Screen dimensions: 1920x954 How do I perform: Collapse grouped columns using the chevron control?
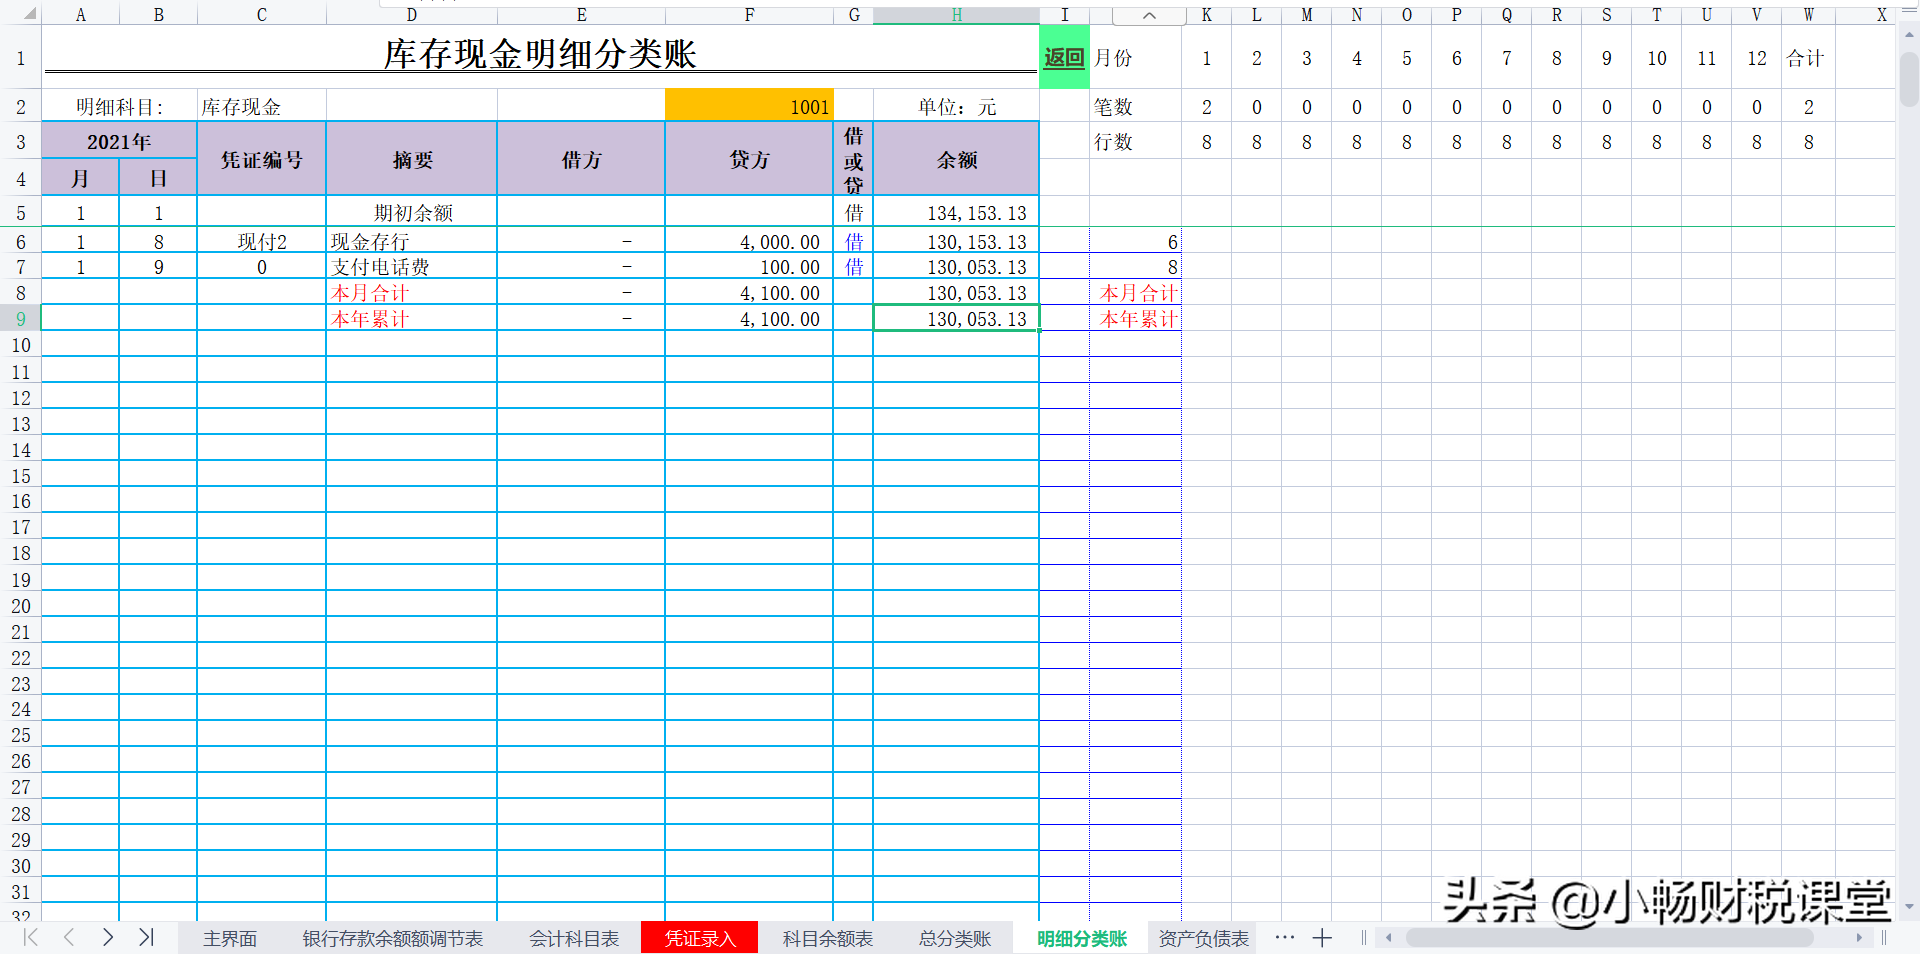click(1148, 15)
